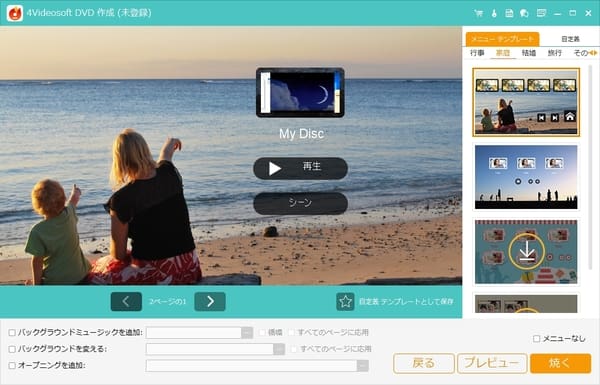Select the 行事 template category
The width and height of the screenshot is (600, 385).
coord(477,53)
